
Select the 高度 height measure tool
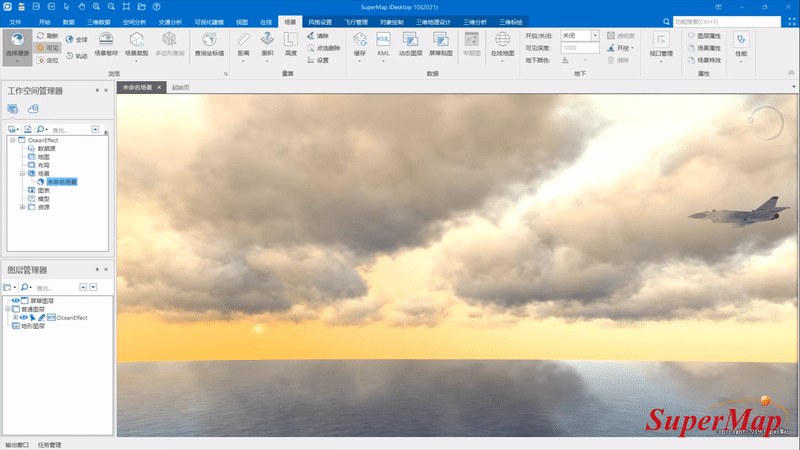pyautogui.click(x=291, y=44)
